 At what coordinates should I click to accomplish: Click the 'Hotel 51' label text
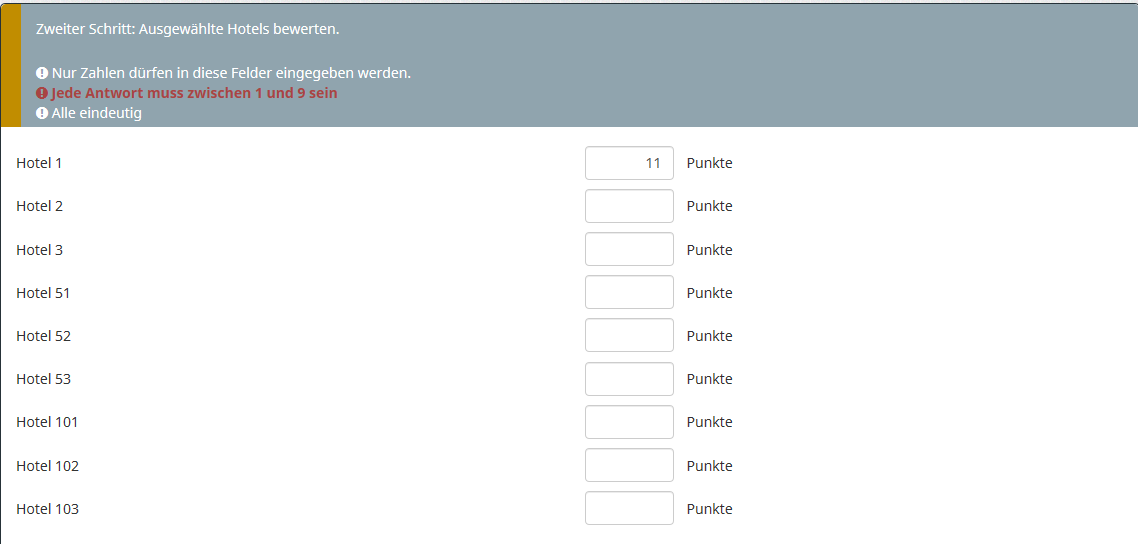[43, 293]
